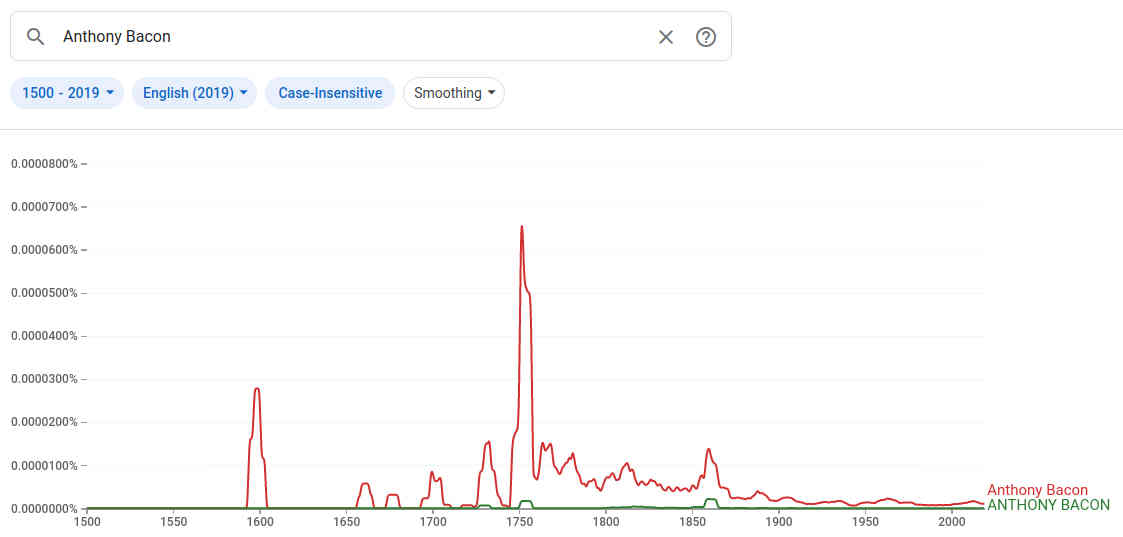Viewport: 1123px width, 537px height.
Task: Click inside the Anthony Bacon search field
Action: [x=350, y=37]
